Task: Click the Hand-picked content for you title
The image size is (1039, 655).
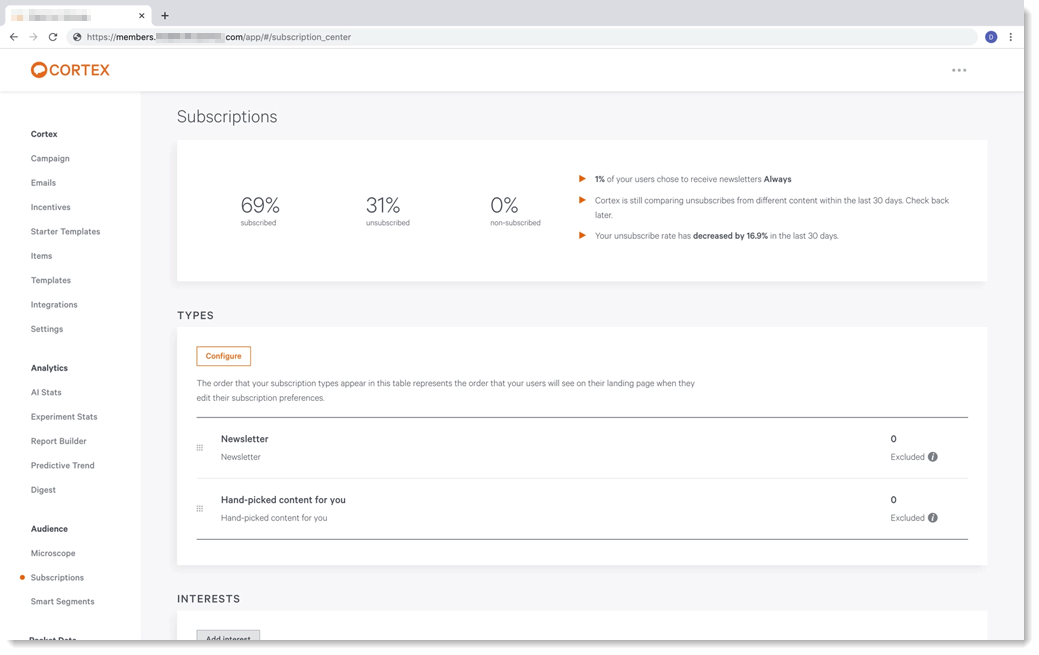Action: click(x=283, y=500)
